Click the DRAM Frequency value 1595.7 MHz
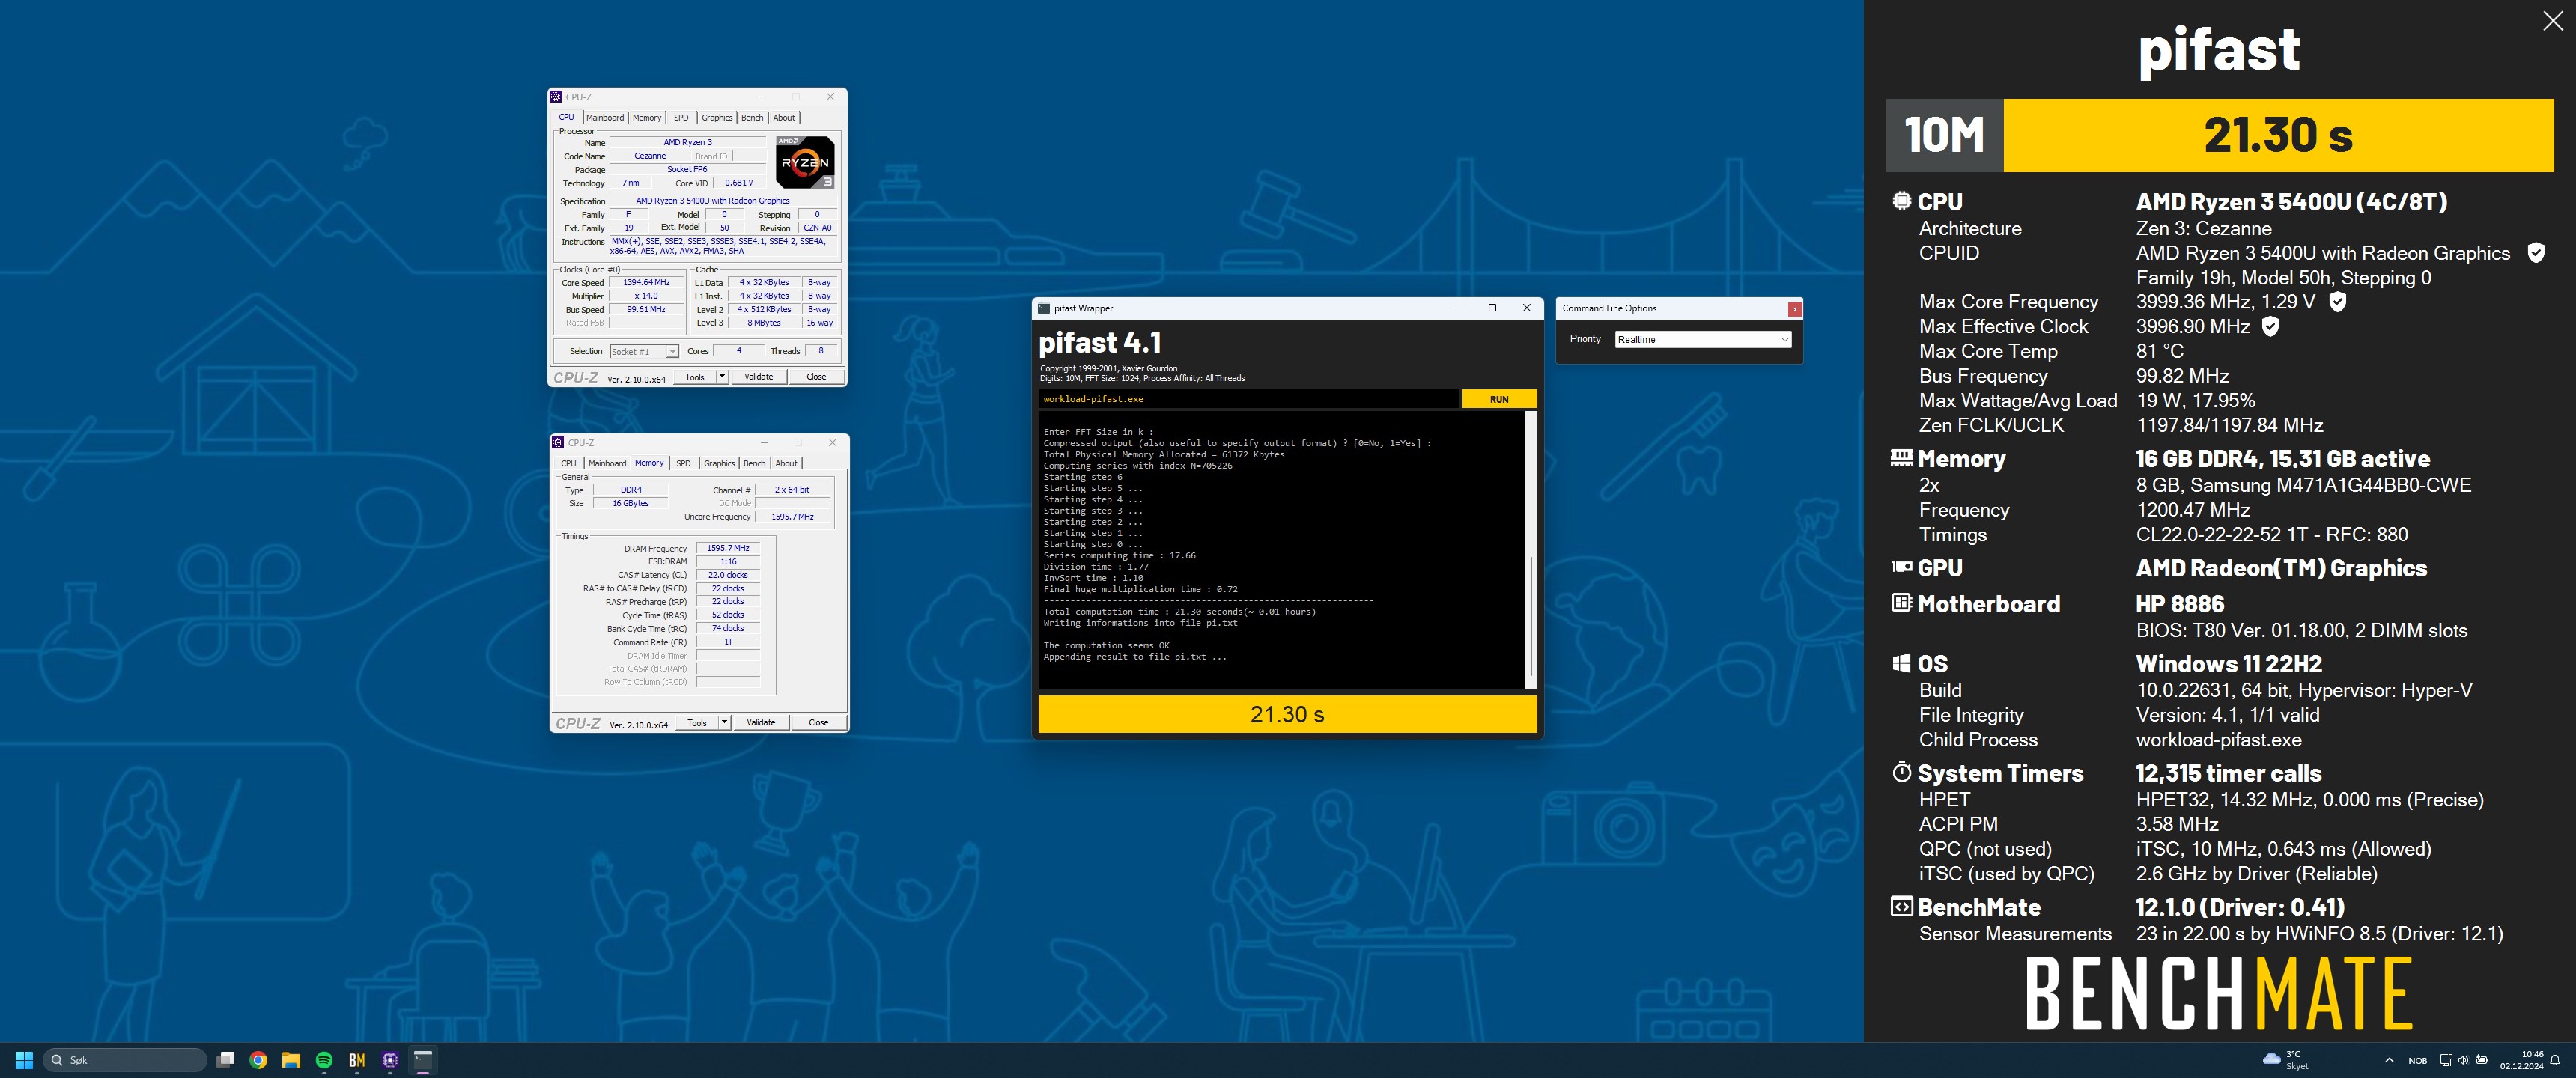The image size is (2576, 1078). [728, 548]
